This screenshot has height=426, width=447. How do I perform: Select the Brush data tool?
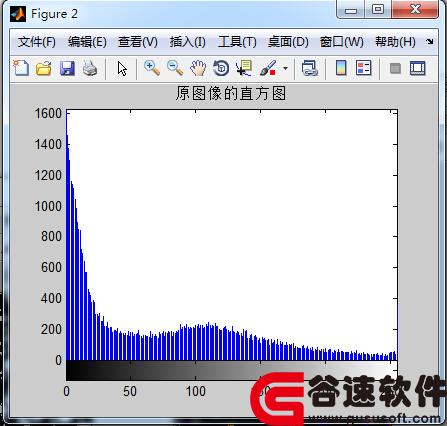268,68
